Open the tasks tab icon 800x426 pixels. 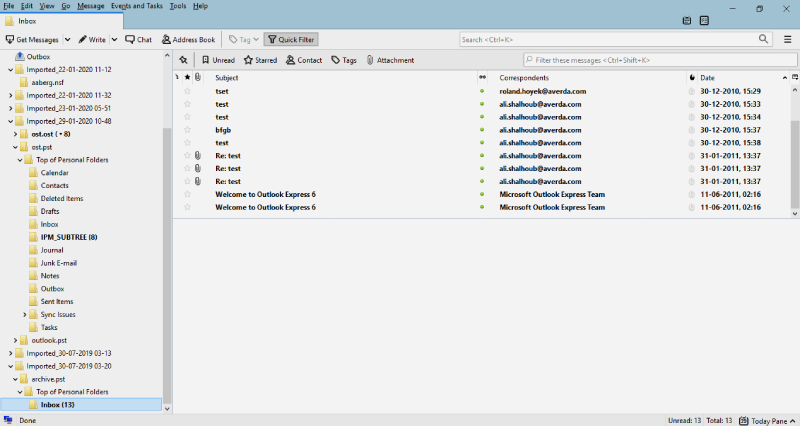[x=705, y=20]
